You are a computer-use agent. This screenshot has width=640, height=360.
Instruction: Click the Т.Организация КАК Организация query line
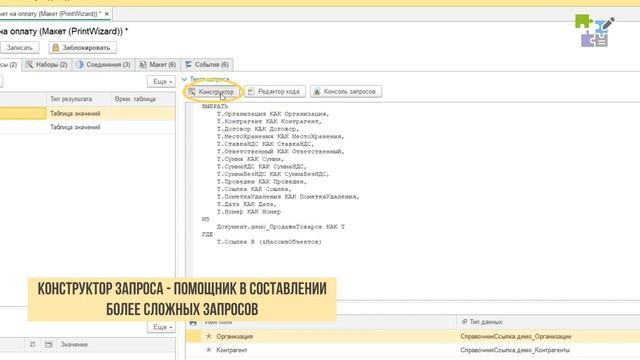point(273,114)
